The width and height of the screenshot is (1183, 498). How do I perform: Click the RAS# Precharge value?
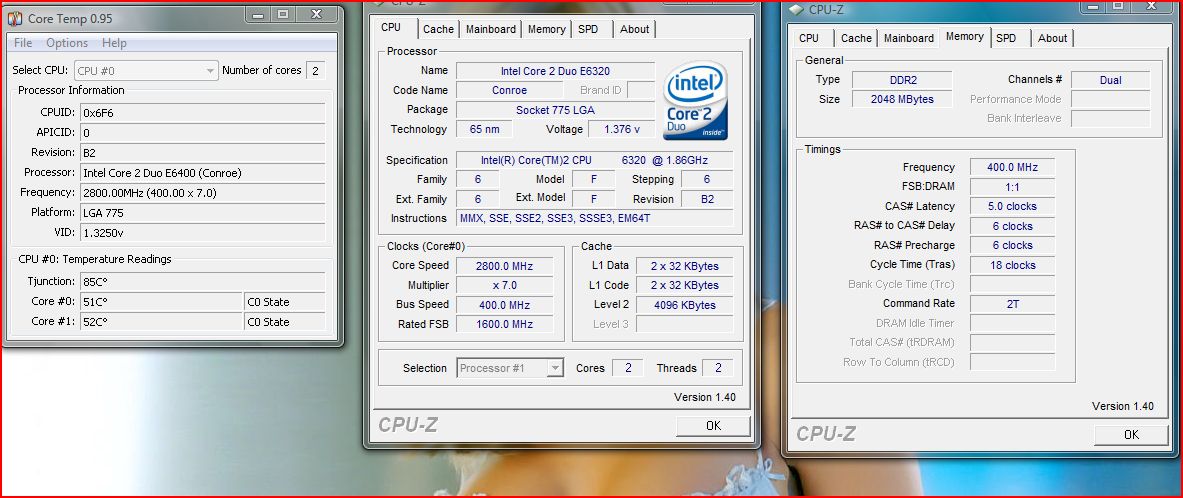[x=1012, y=245]
